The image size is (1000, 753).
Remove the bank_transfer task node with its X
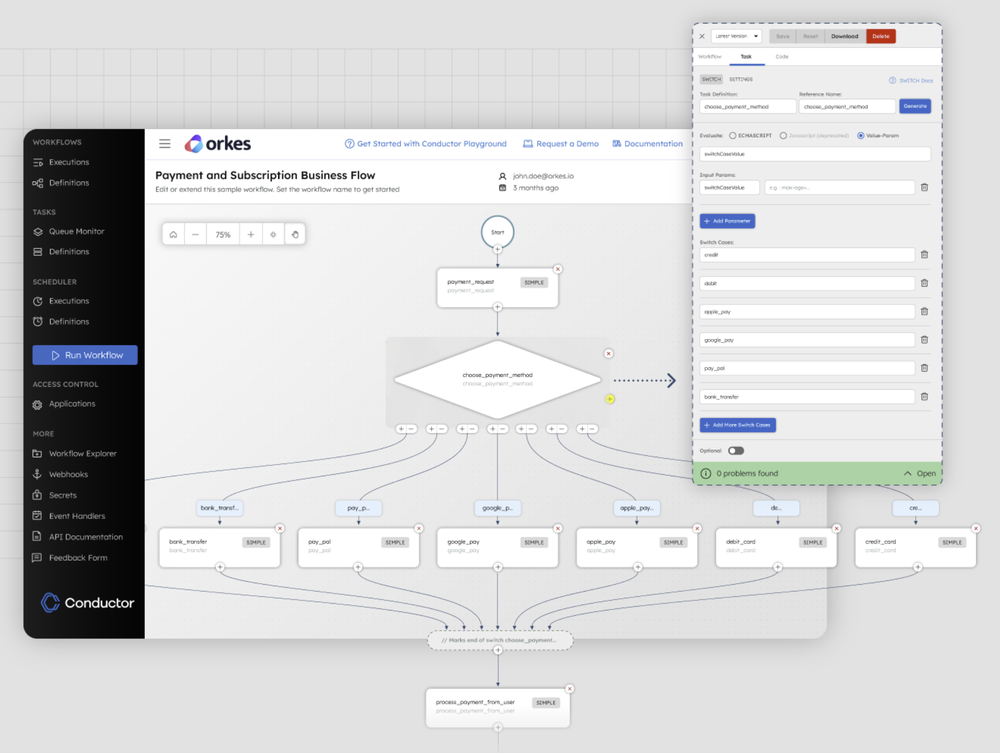[279, 529]
